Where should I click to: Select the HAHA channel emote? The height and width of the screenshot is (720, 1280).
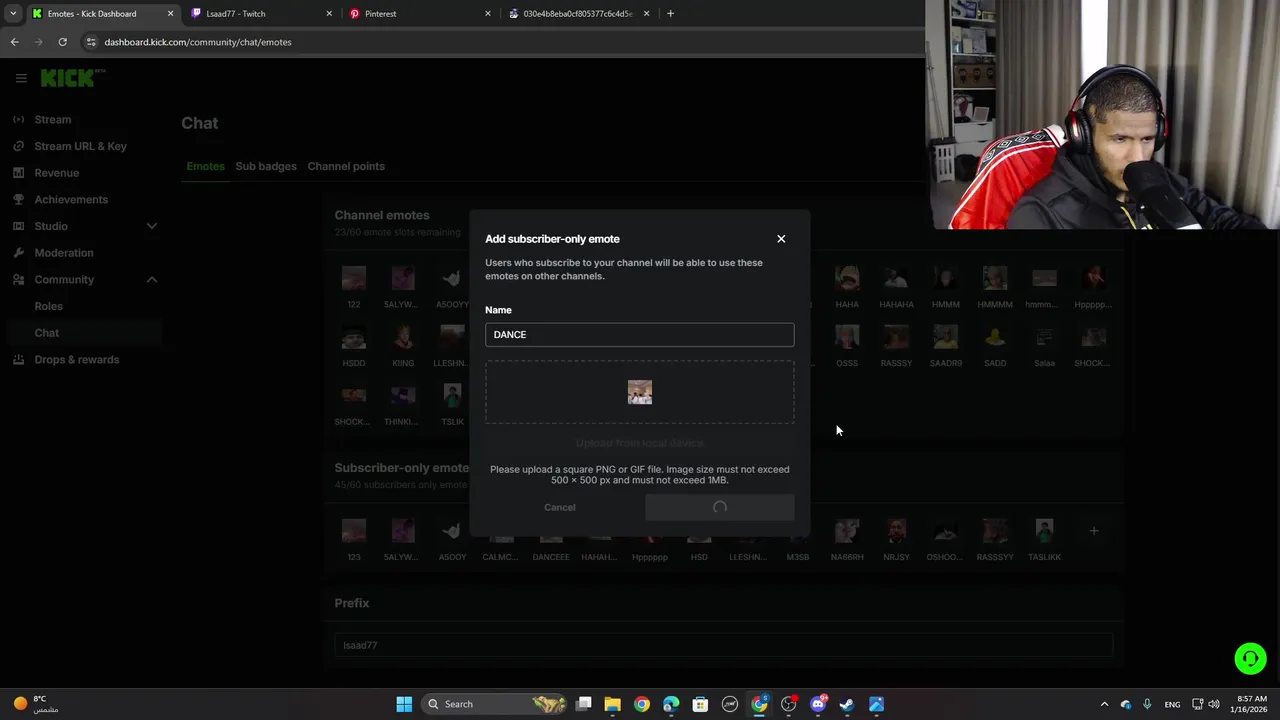click(847, 278)
